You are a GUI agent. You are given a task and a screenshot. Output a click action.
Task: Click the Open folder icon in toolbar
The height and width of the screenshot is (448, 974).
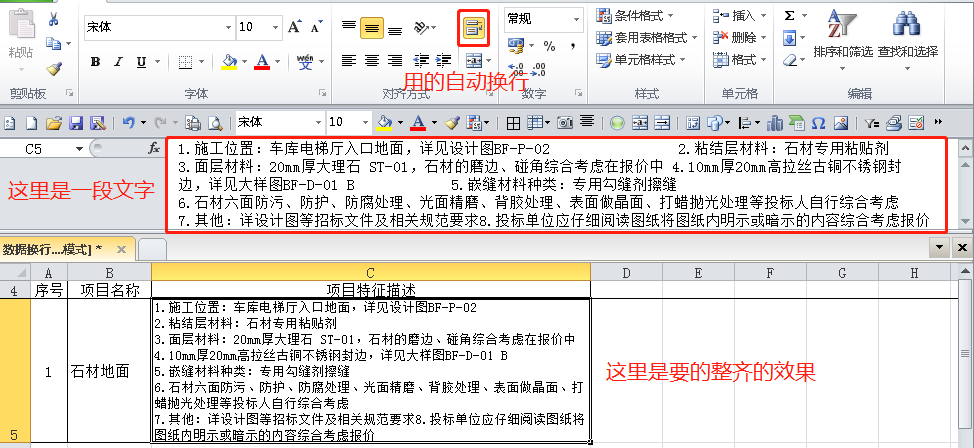[x=54, y=123]
